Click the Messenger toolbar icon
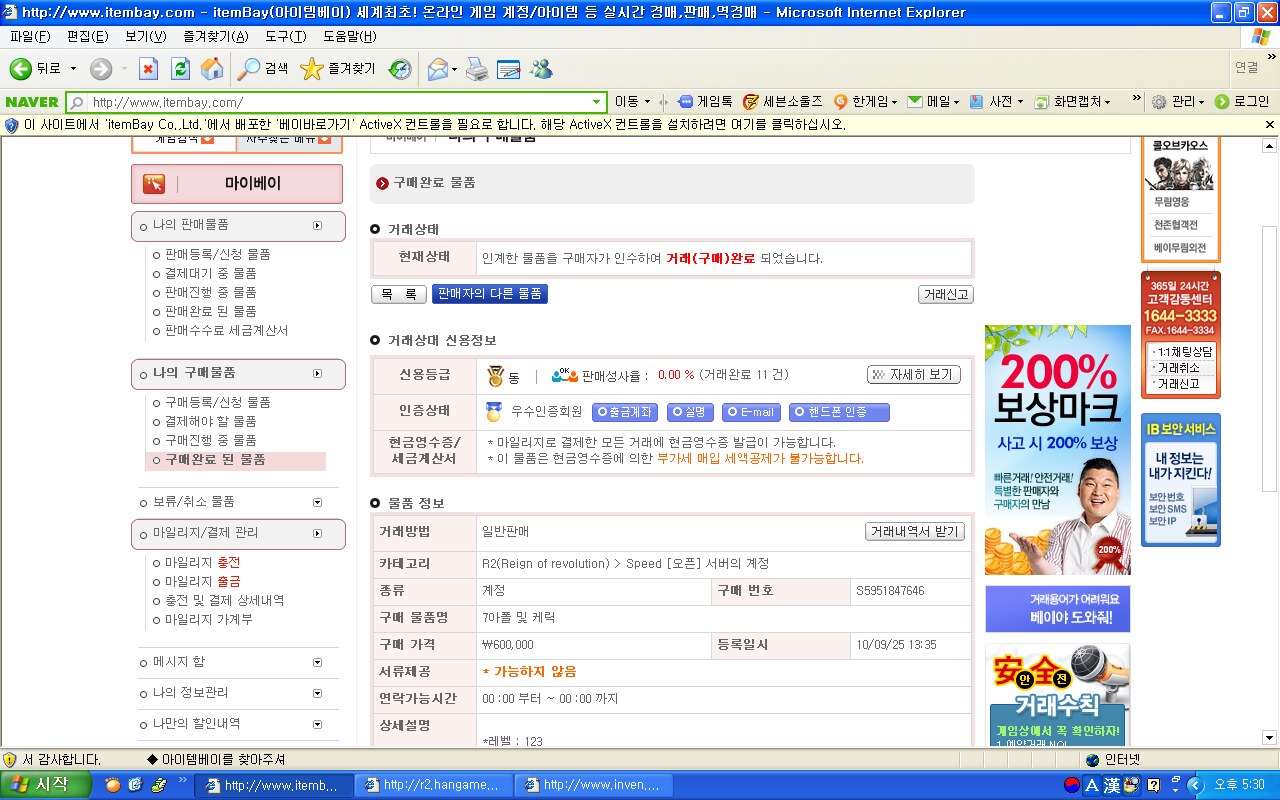Screen dimensions: 1280x800 (x=541, y=69)
